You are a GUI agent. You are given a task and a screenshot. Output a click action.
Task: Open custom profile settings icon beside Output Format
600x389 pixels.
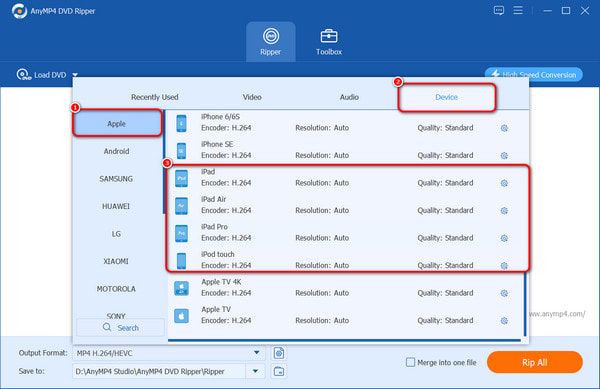279,353
